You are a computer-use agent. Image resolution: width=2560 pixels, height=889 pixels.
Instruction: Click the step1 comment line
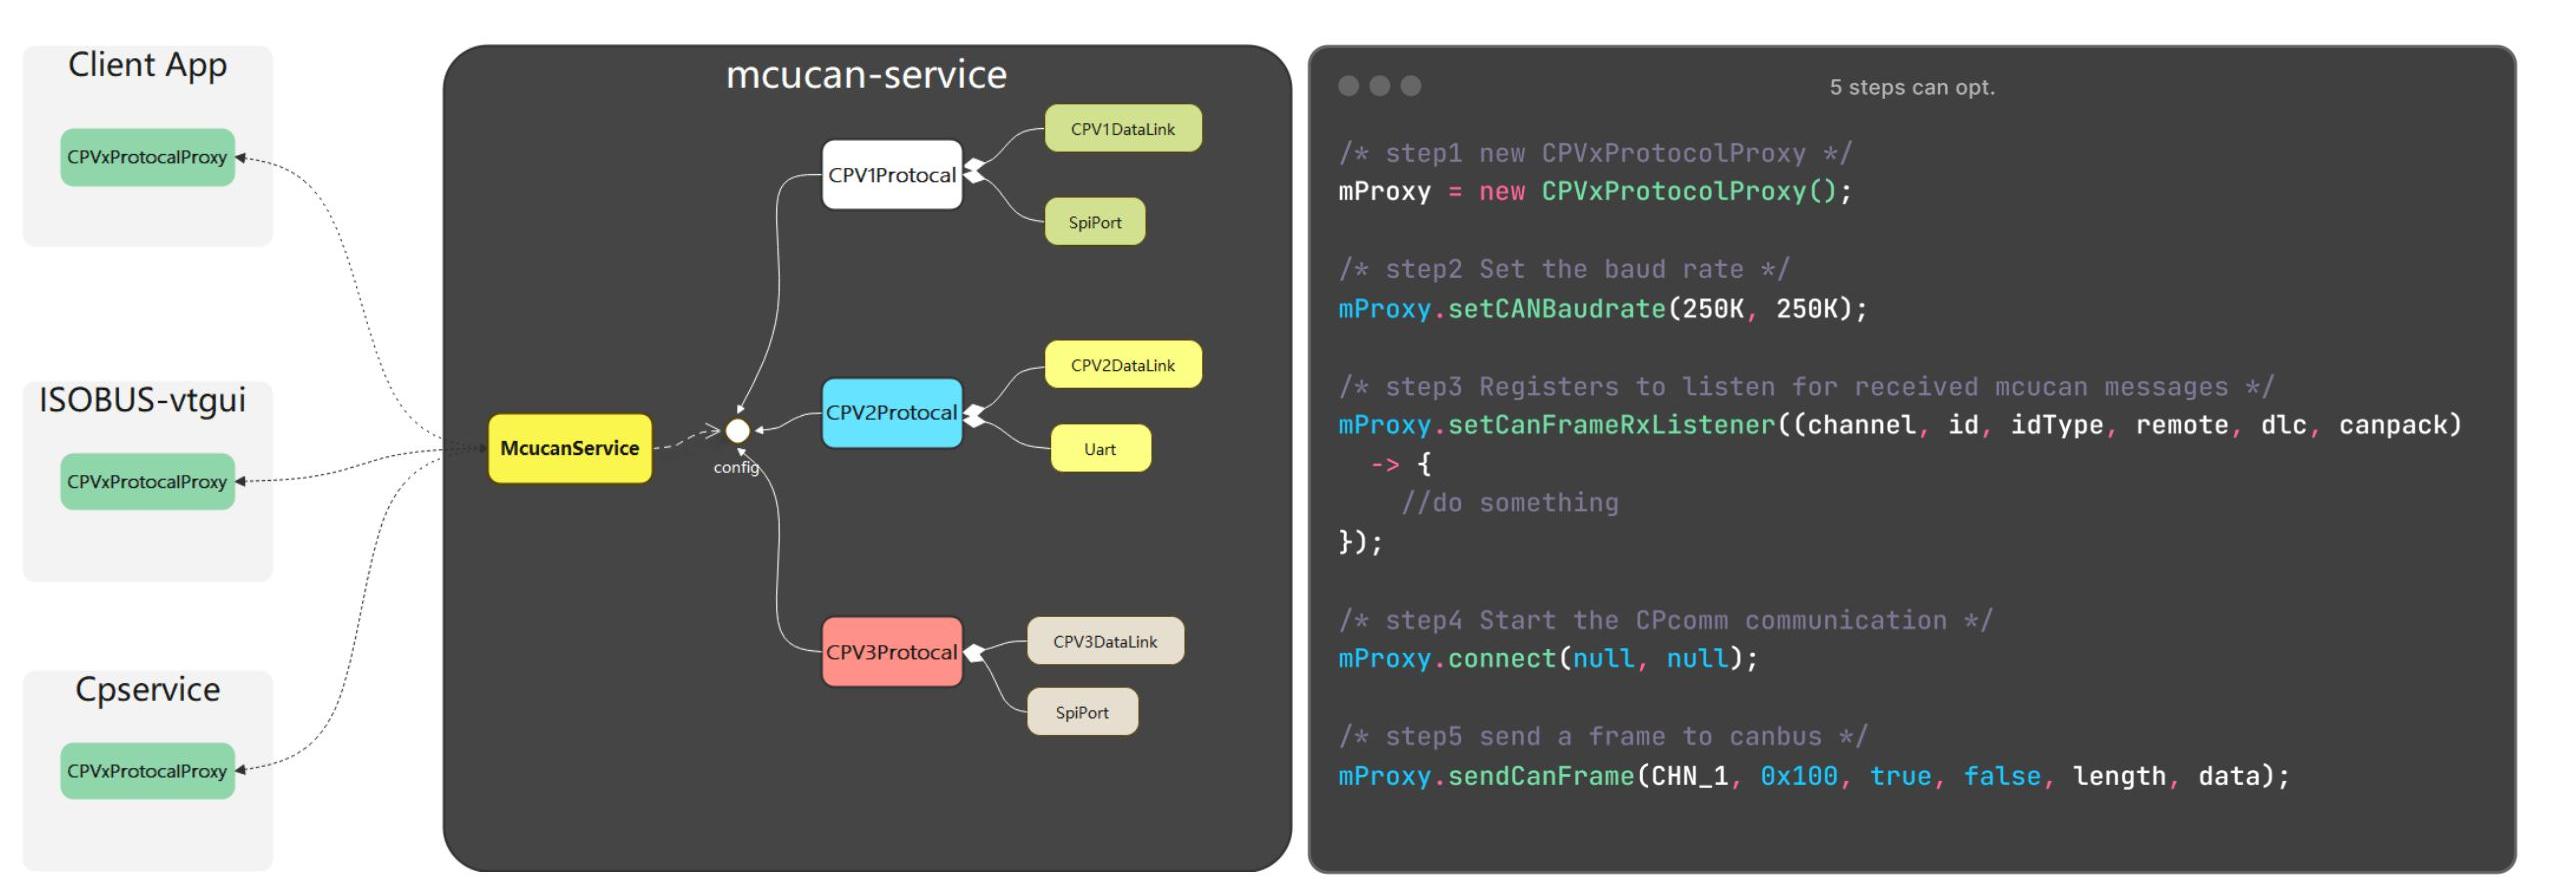[x=1596, y=153]
